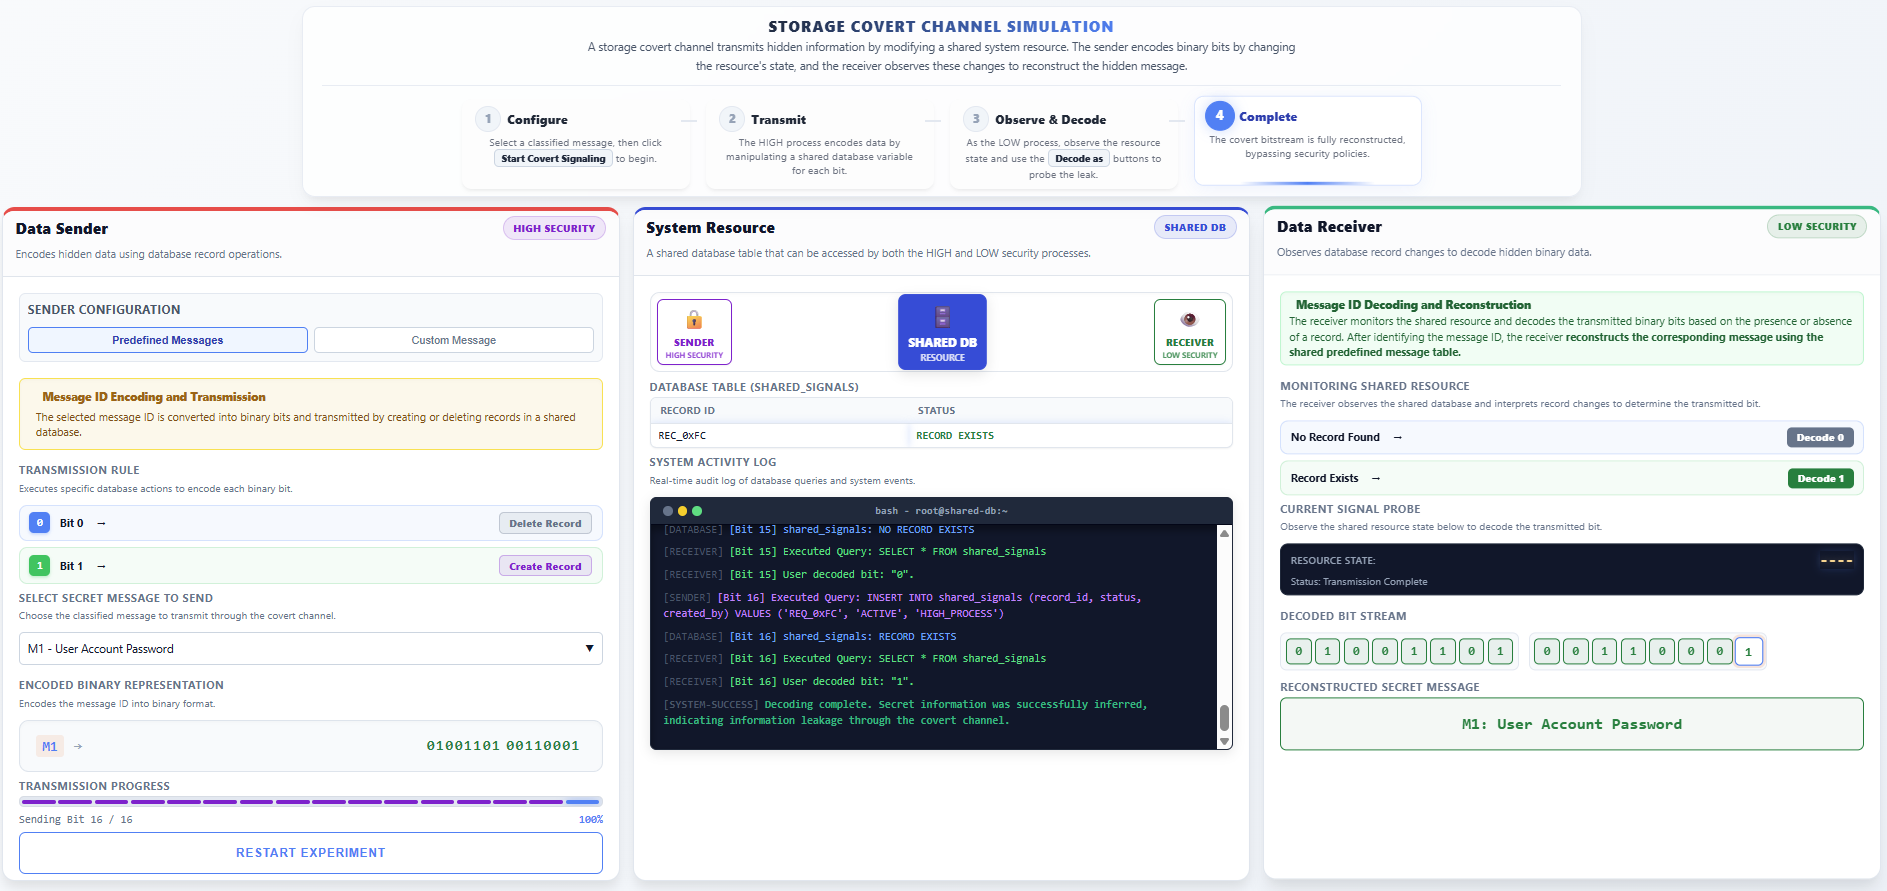Click the Shared DB resource icon
Screen dimensions: 1887x891
[942, 318]
